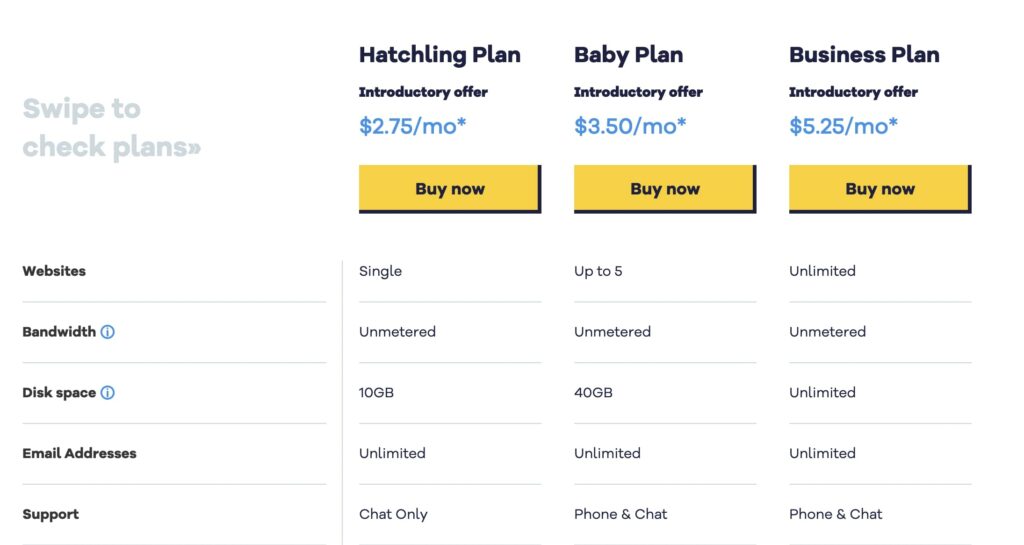This screenshot has height=545, width=1024.
Task: Click the Support row label
Action: coord(50,514)
